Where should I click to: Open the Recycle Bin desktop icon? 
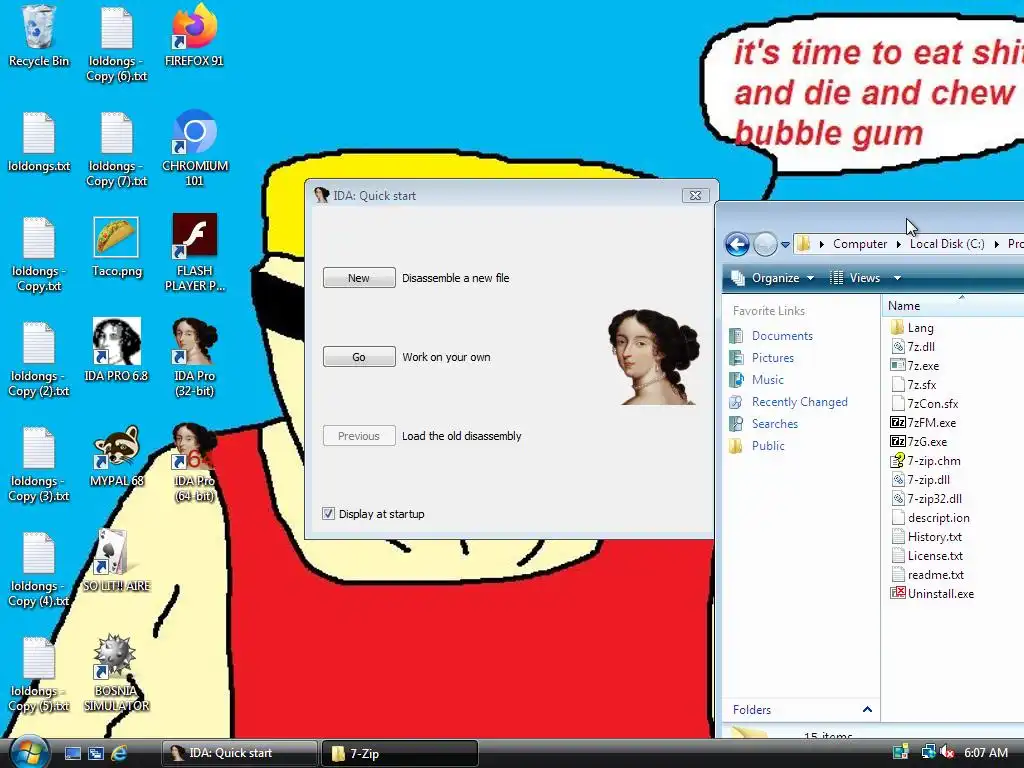pos(39,36)
